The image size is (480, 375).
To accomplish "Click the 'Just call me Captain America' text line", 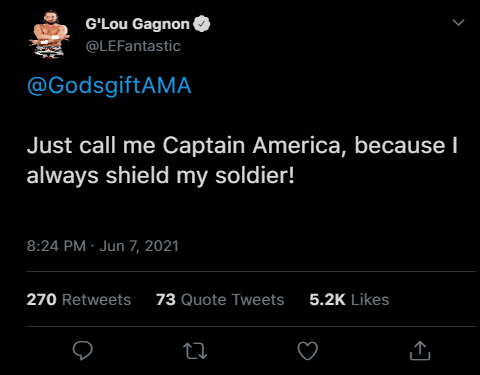I will [242, 145].
